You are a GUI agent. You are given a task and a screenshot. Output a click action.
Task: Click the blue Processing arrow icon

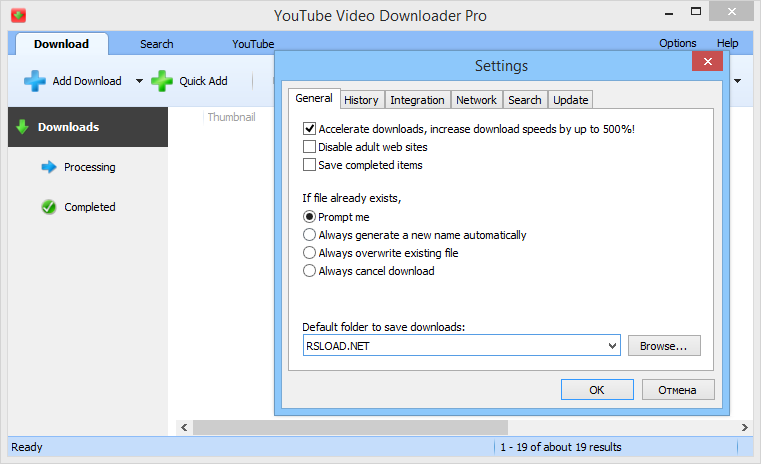pyautogui.click(x=49, y=167)
